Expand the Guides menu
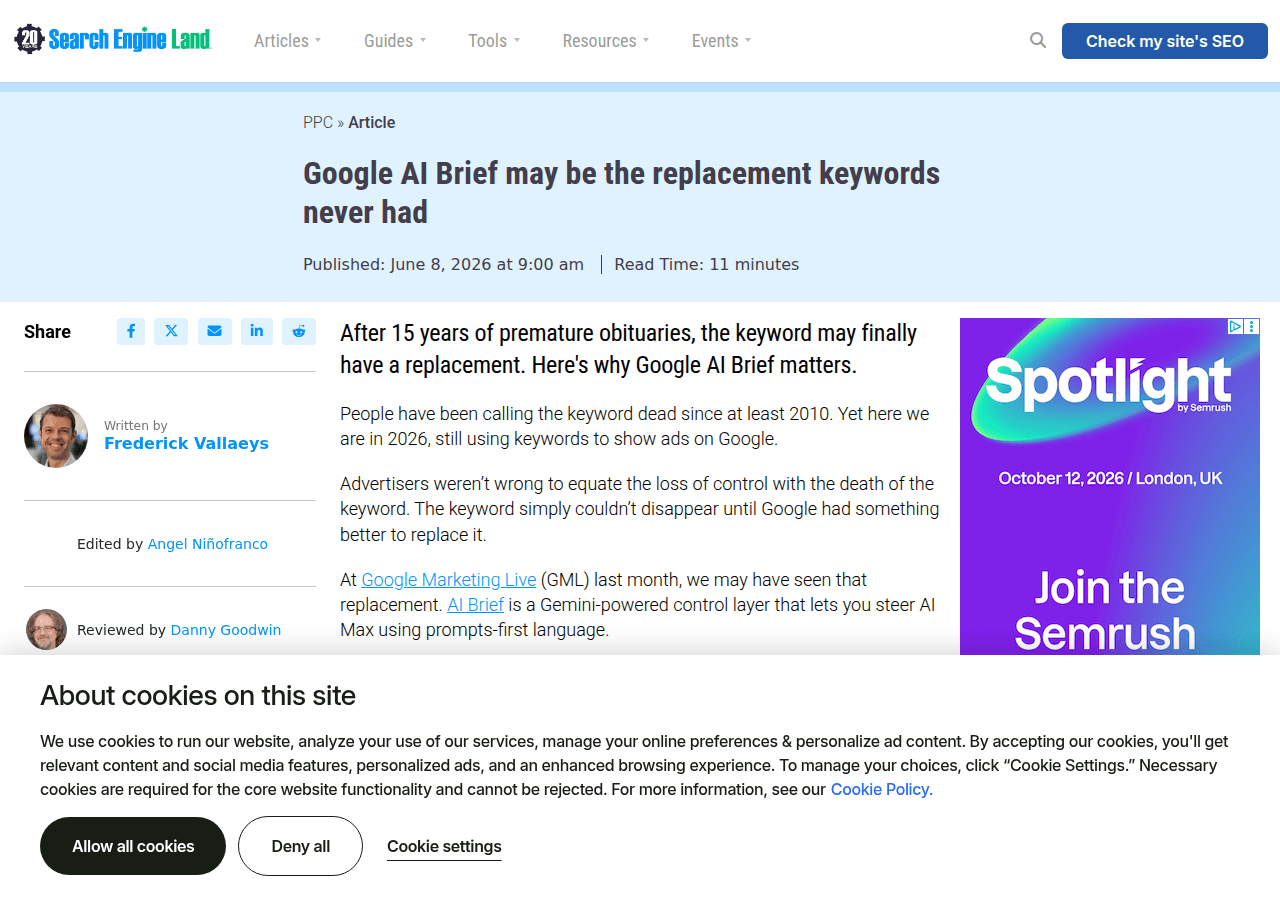This screenshot has width=1280, height=900. pos(395,41)
